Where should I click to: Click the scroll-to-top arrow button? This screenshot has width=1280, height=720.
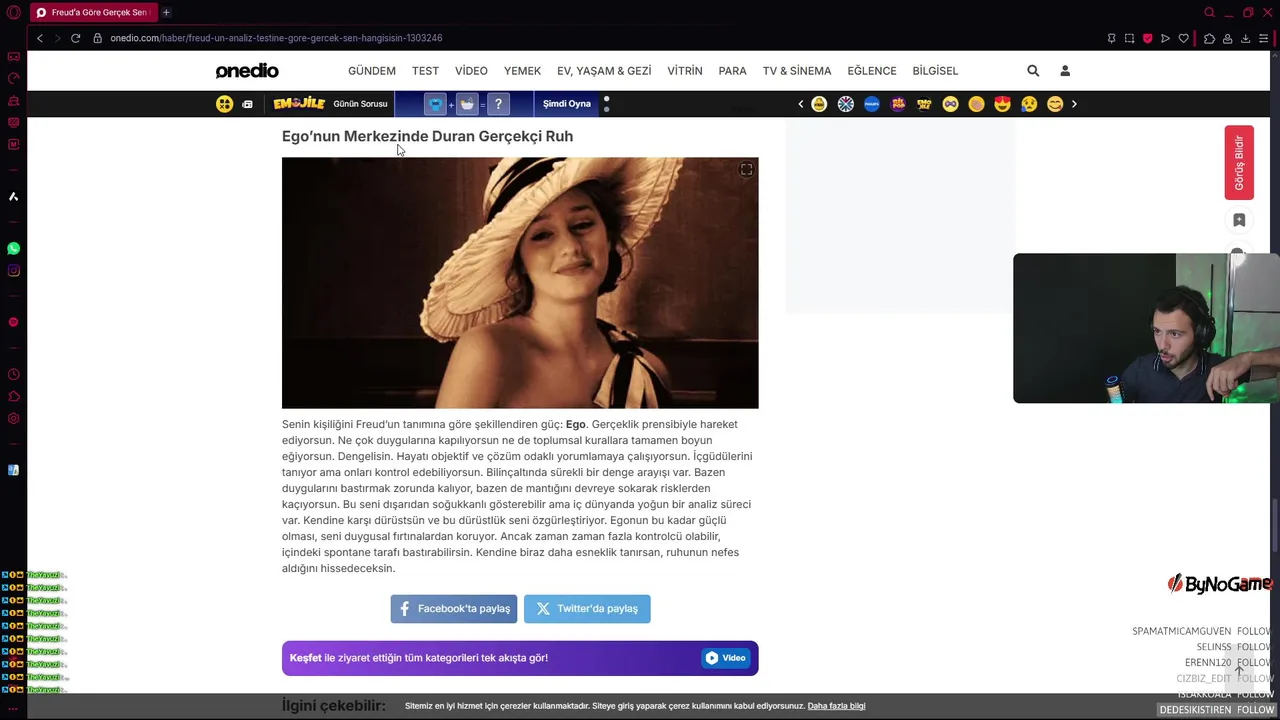pos(1239,670)
